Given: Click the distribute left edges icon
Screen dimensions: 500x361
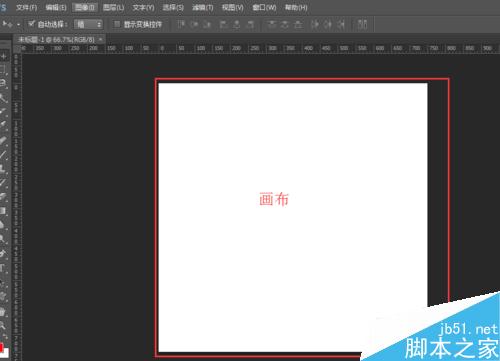Looking at the screenshot, I should pos(315,24).
